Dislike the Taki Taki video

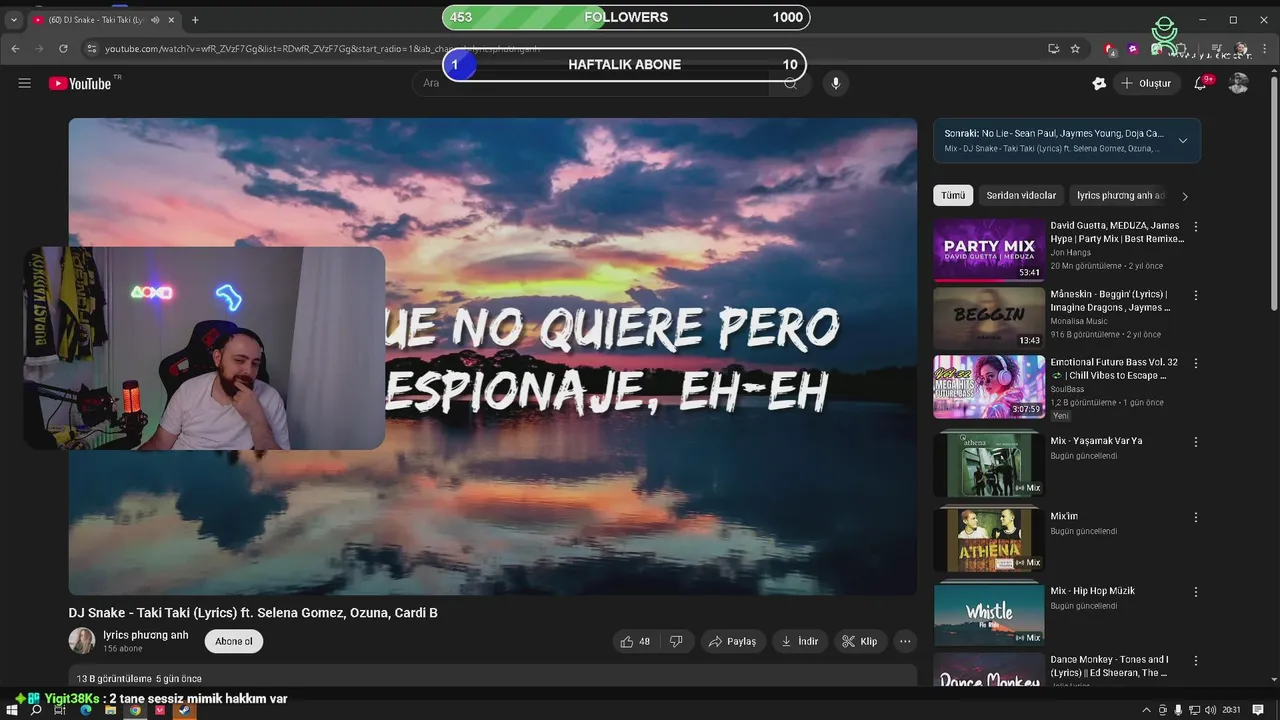point(676,641)
